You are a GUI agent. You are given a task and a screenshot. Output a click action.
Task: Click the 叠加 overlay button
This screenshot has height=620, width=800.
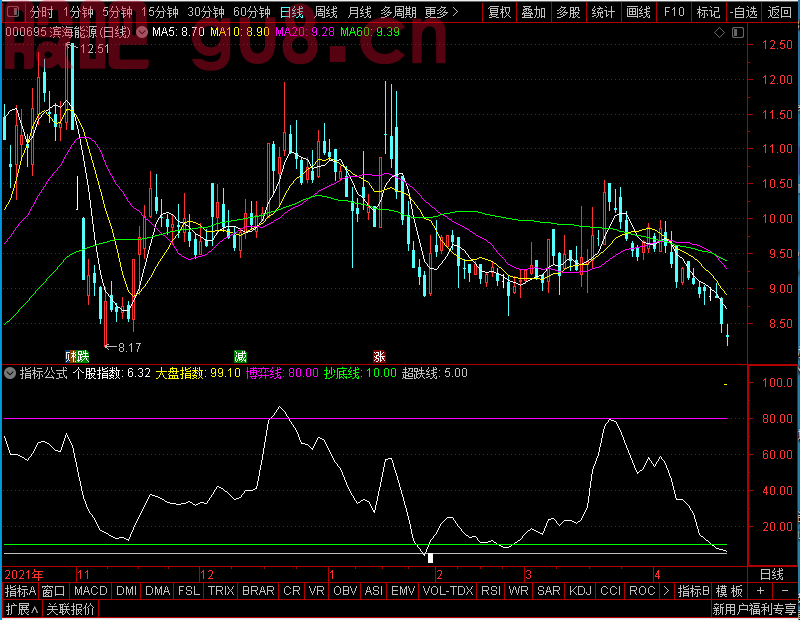[x=534, y=12]
